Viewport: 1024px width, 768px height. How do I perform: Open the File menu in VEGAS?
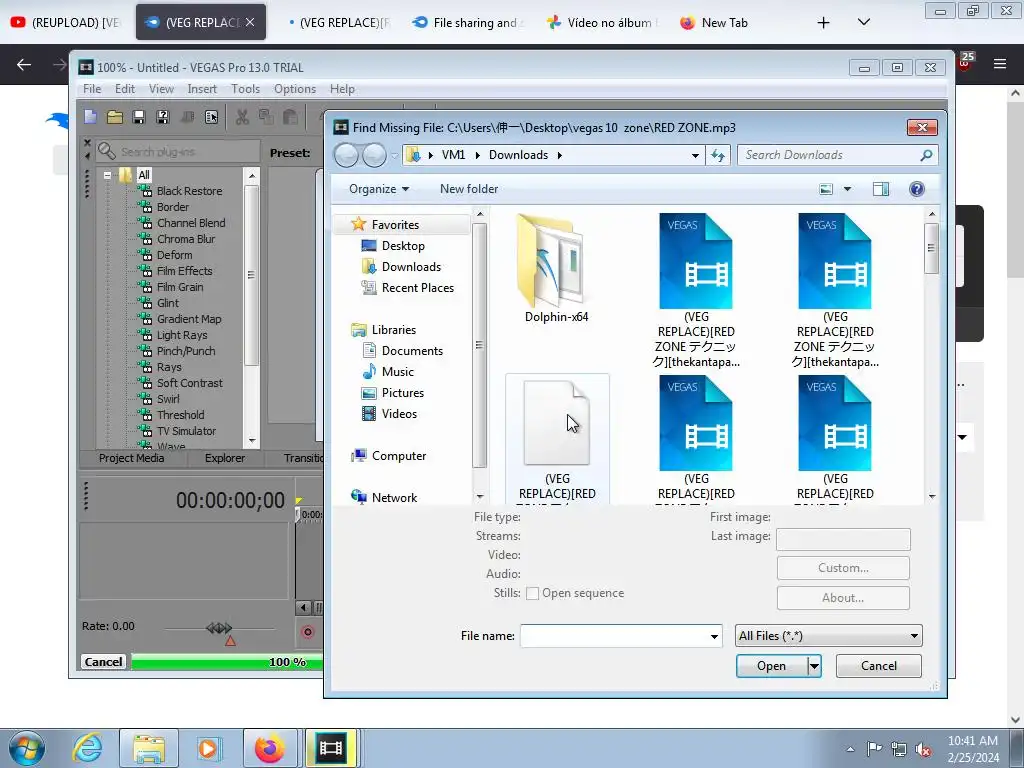coord(91,89)
